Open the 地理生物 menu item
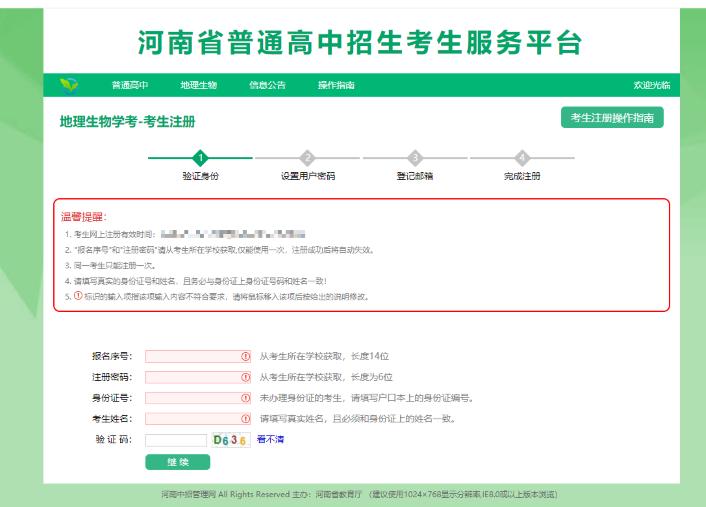Viewport: 706px width, 507px height. point(199,85)
